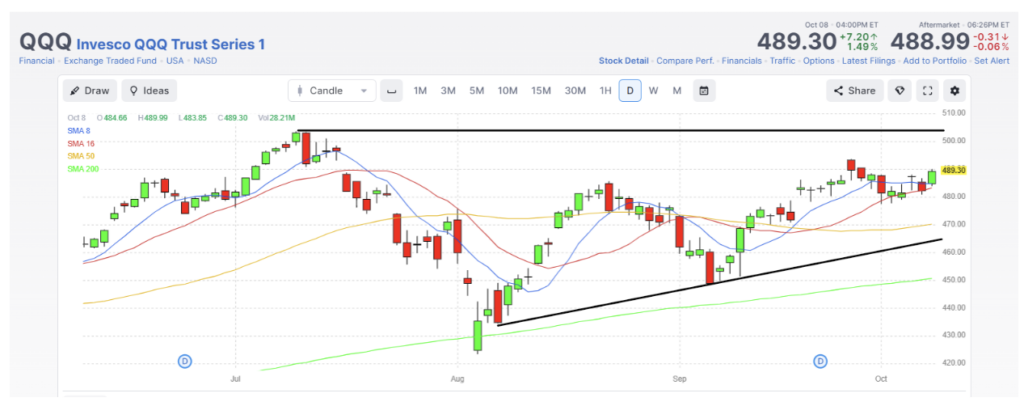Click Add to Portfolio
The width and height of the screenshot is (1024, 406).
coord(935,61)
